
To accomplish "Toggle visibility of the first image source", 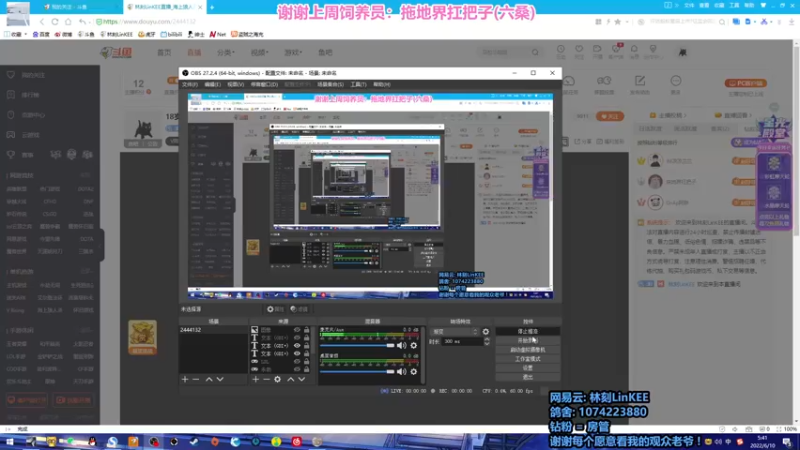I will (297, 330).
